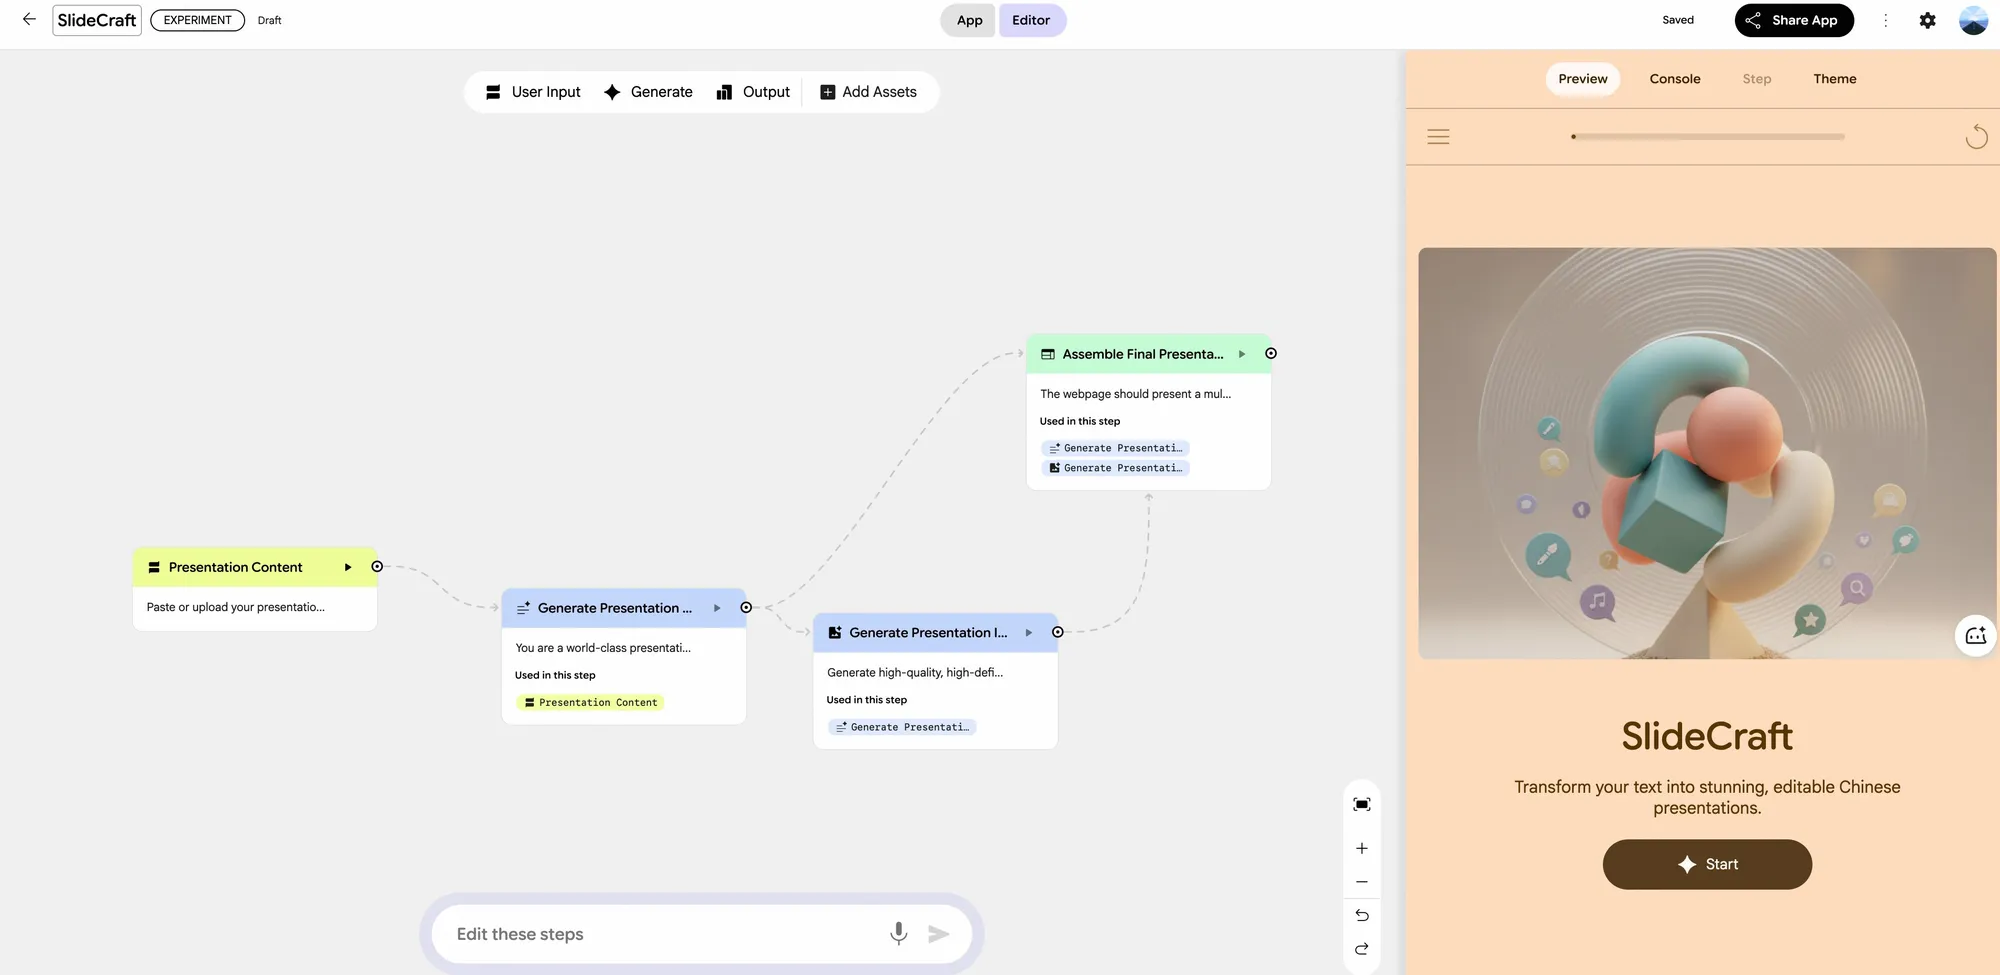Click the undo arrow icon
Image resolution: width=2000 pixels, height=975 pixels.
[x=1361, y=915]
